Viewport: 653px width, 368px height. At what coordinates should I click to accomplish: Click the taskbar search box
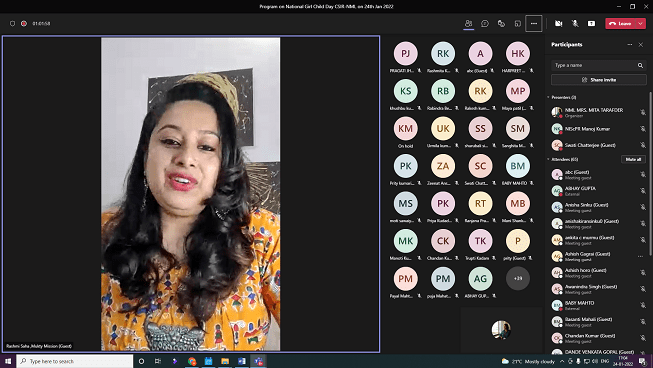click(75, 361)
